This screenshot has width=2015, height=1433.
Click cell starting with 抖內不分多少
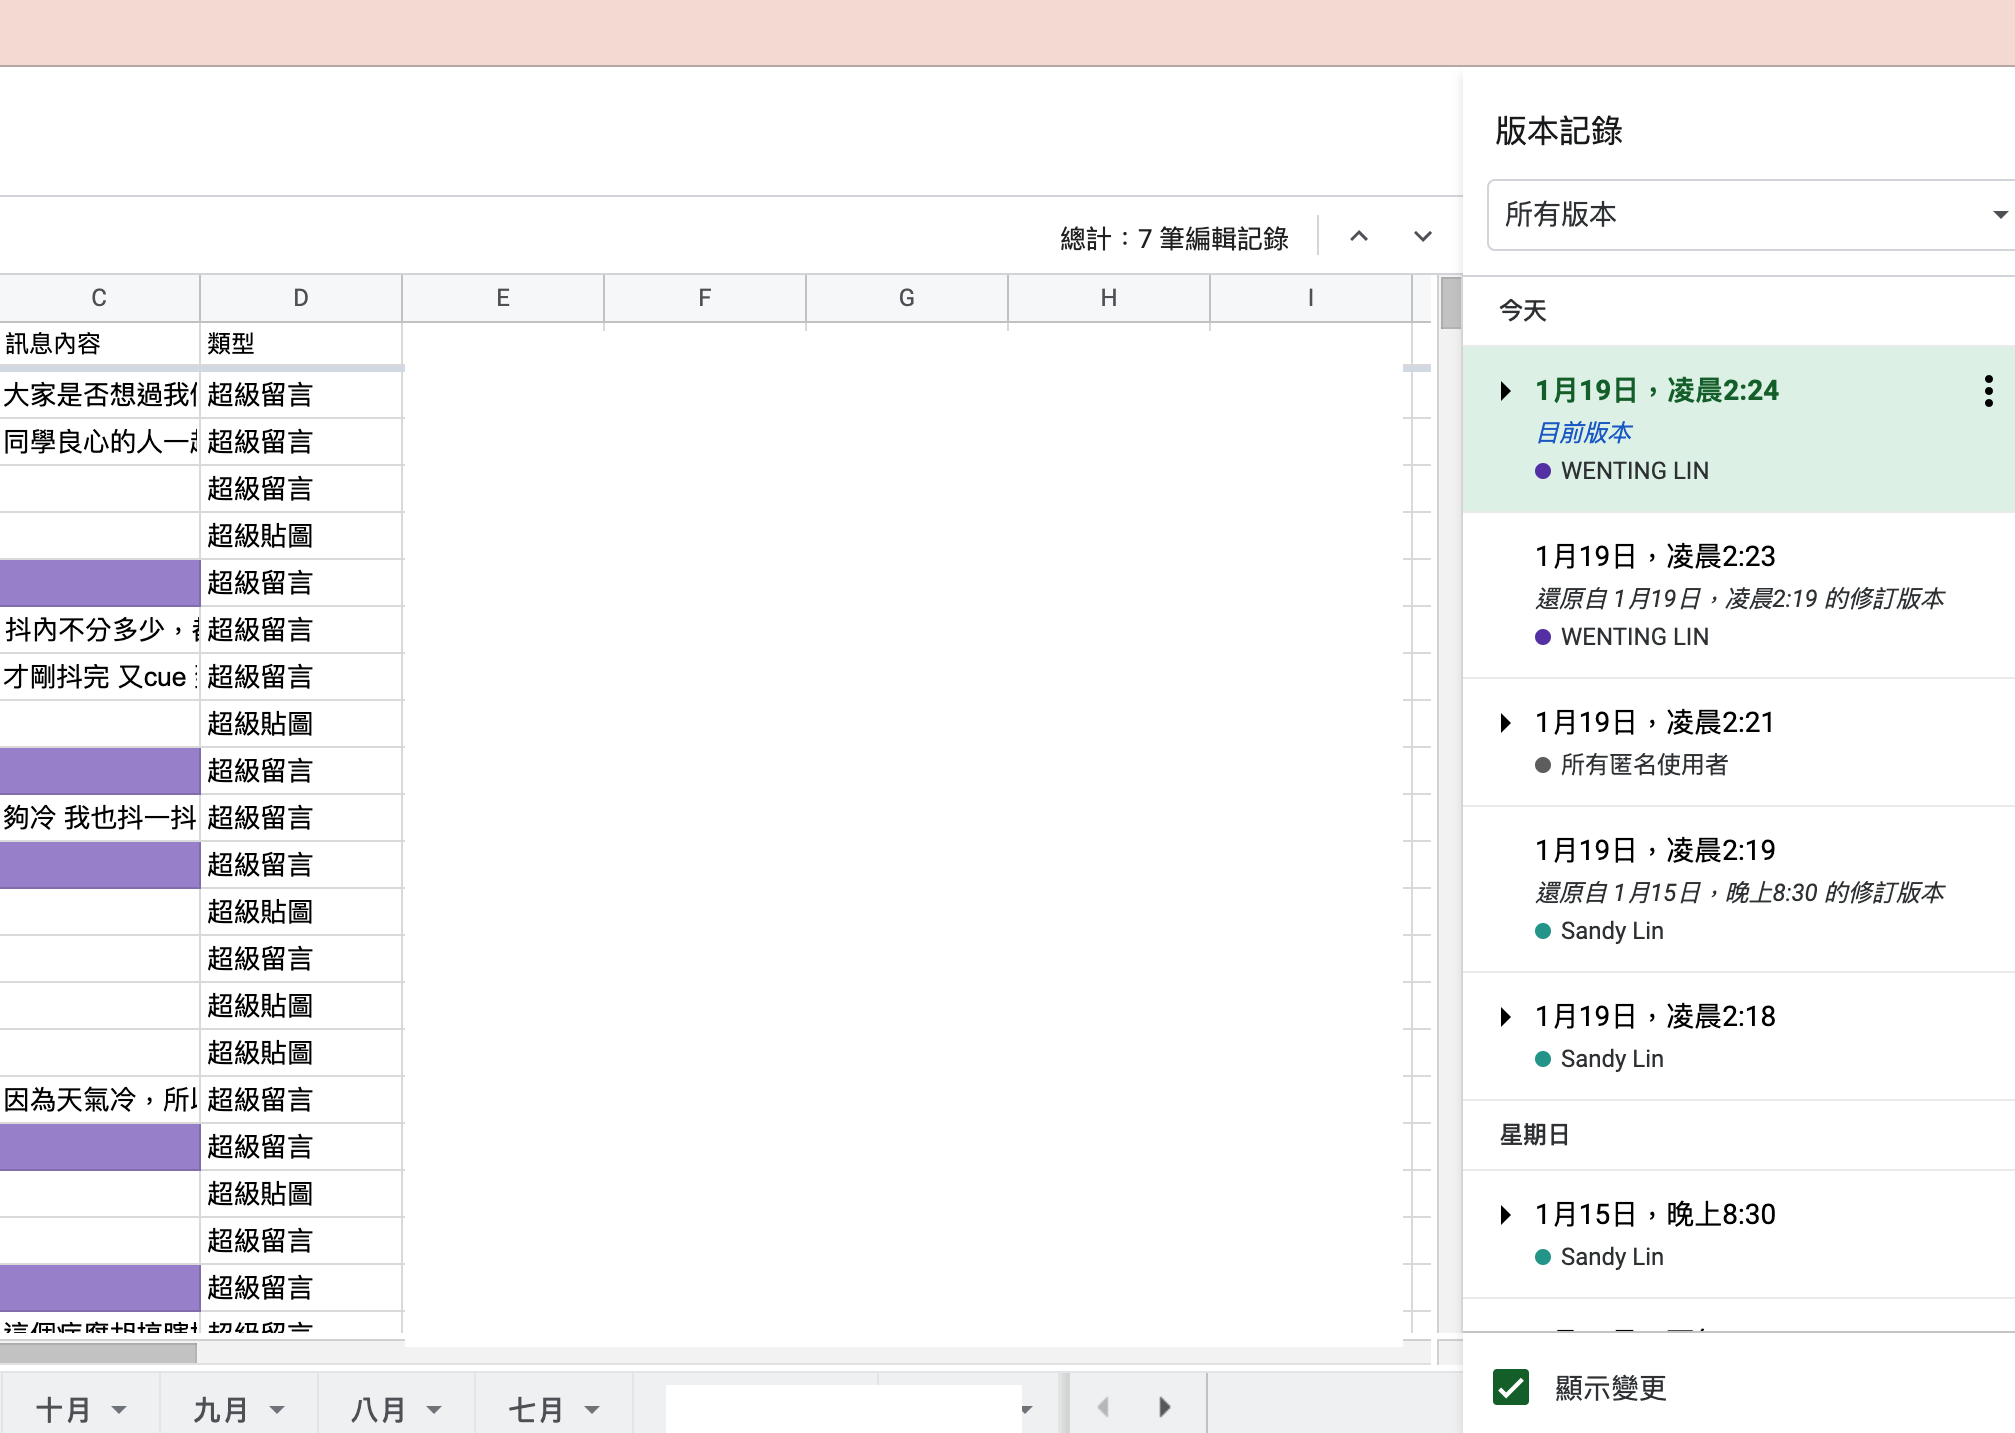(x=99, y=630)
